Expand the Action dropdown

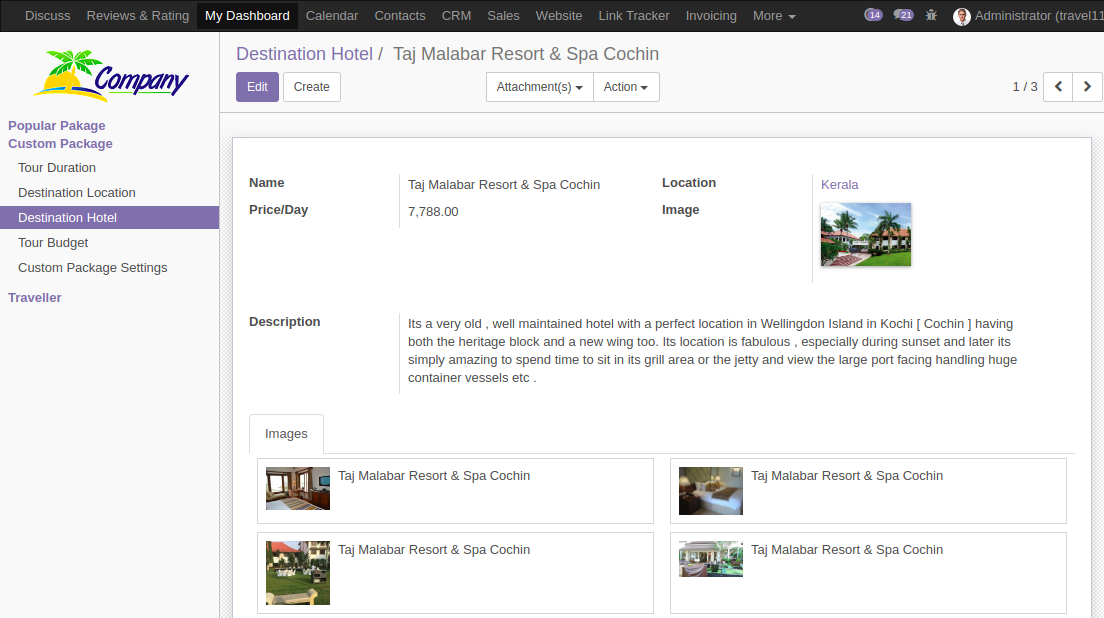(x=626, y=87)
